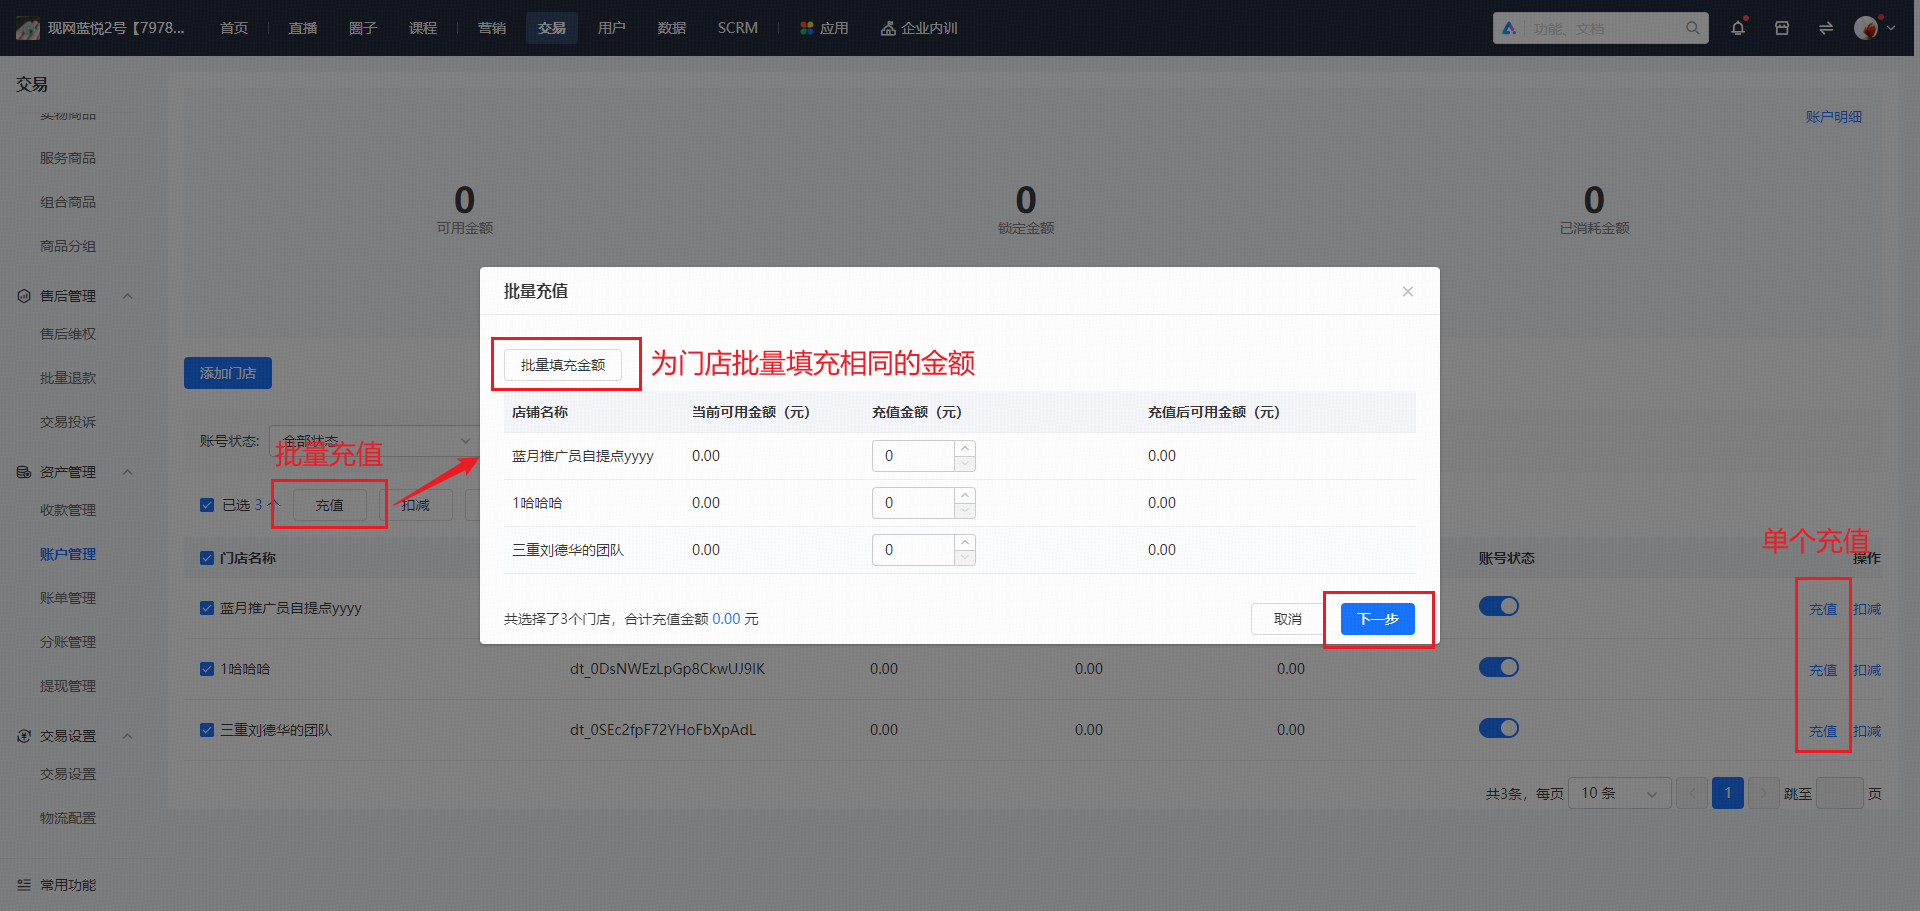Image resolution: width=1920 pixels, height=911 pixels.
Task: Open the 用户 top menu
Action: coord(612,28)
